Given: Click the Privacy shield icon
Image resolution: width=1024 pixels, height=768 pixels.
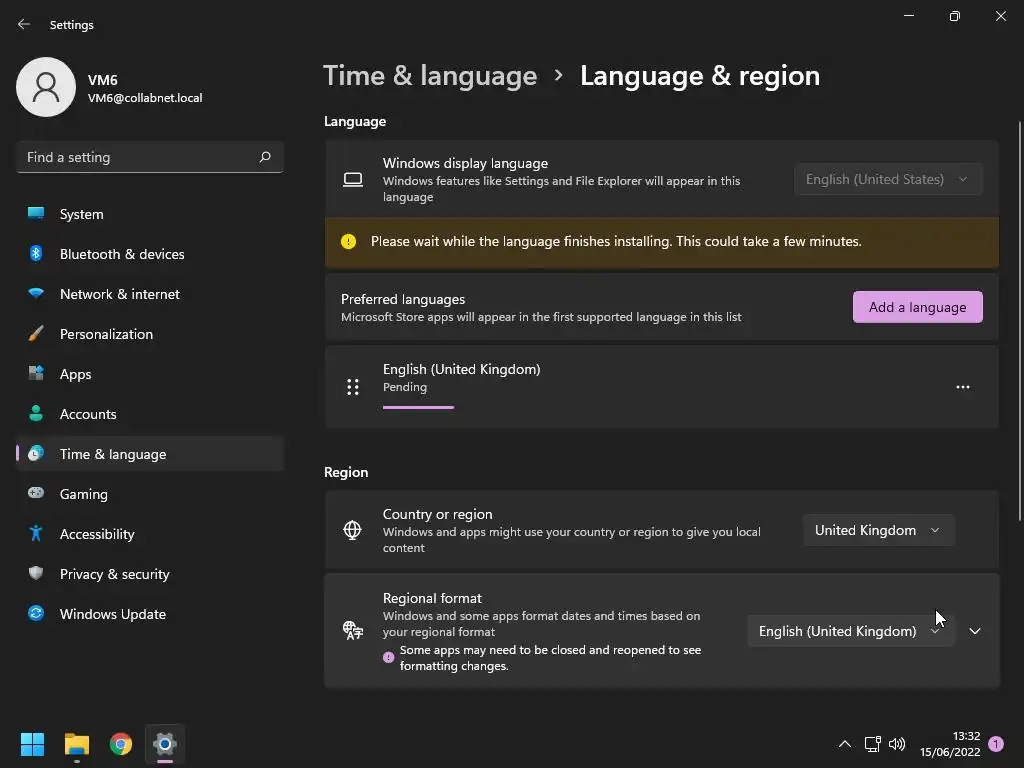Looking at the screenshot, I should 36,573.
